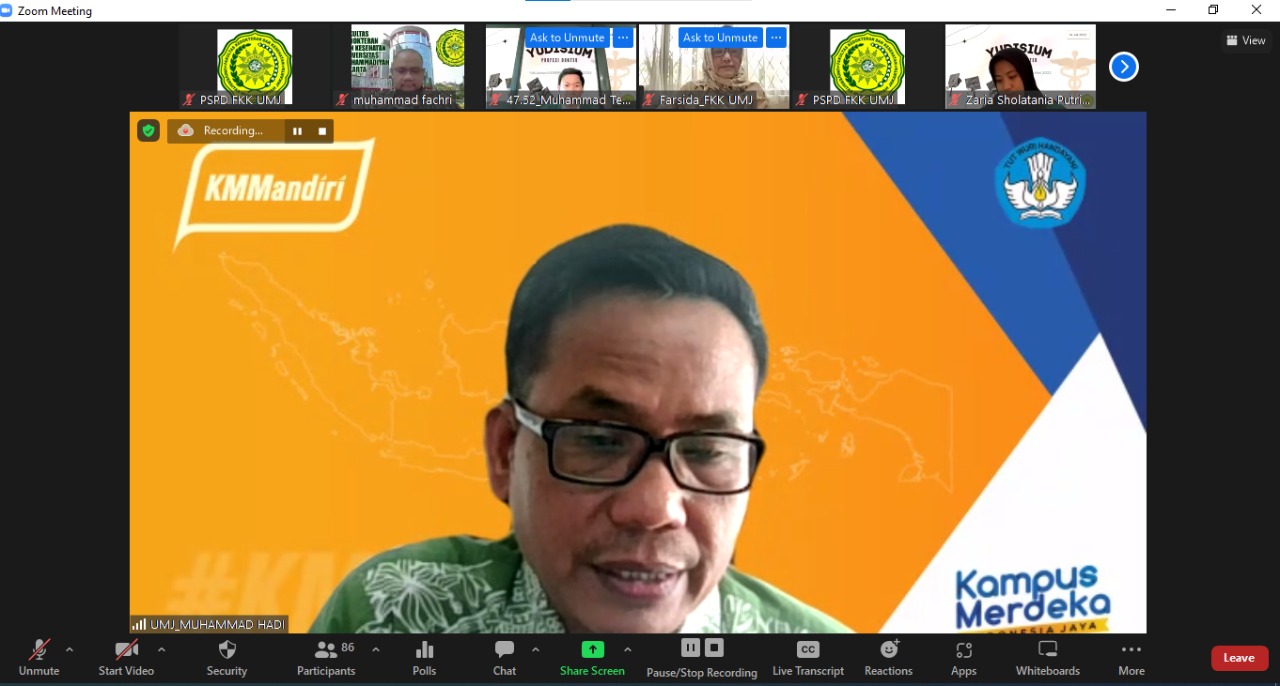This screenshot has height=686, width=1280.
Task: Enable Live Transcript captions
Action: tap(808, 657)
